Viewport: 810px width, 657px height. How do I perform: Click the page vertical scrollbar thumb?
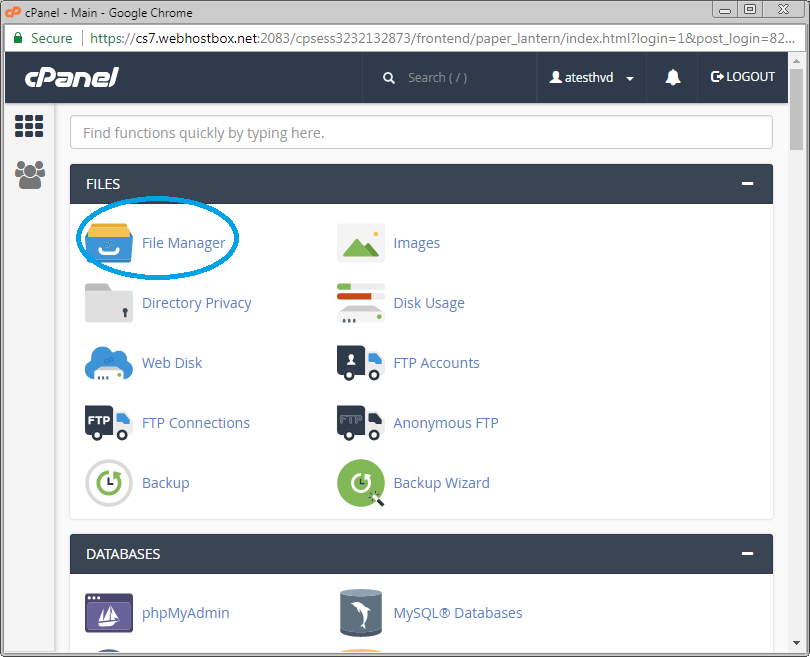click(796, 110)
